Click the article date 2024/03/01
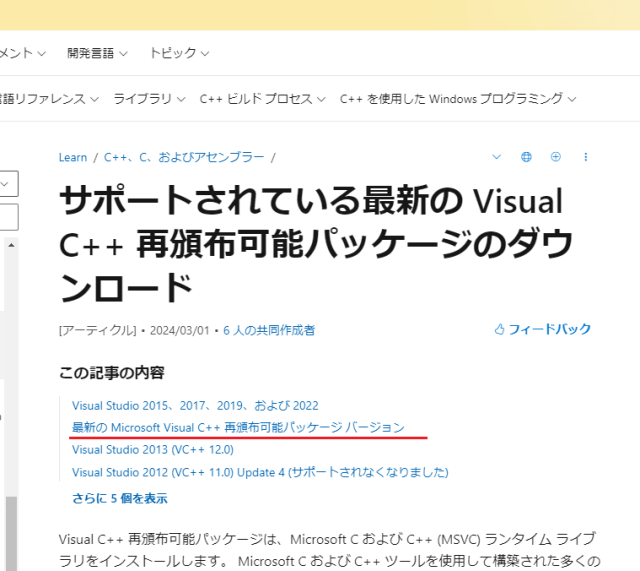 179,330
